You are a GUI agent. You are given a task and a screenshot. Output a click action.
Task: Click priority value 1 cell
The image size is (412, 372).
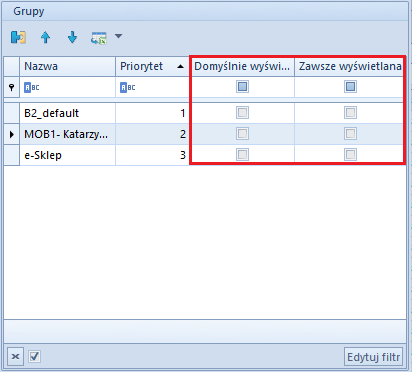pyautogui.click(x=152, y=113)
